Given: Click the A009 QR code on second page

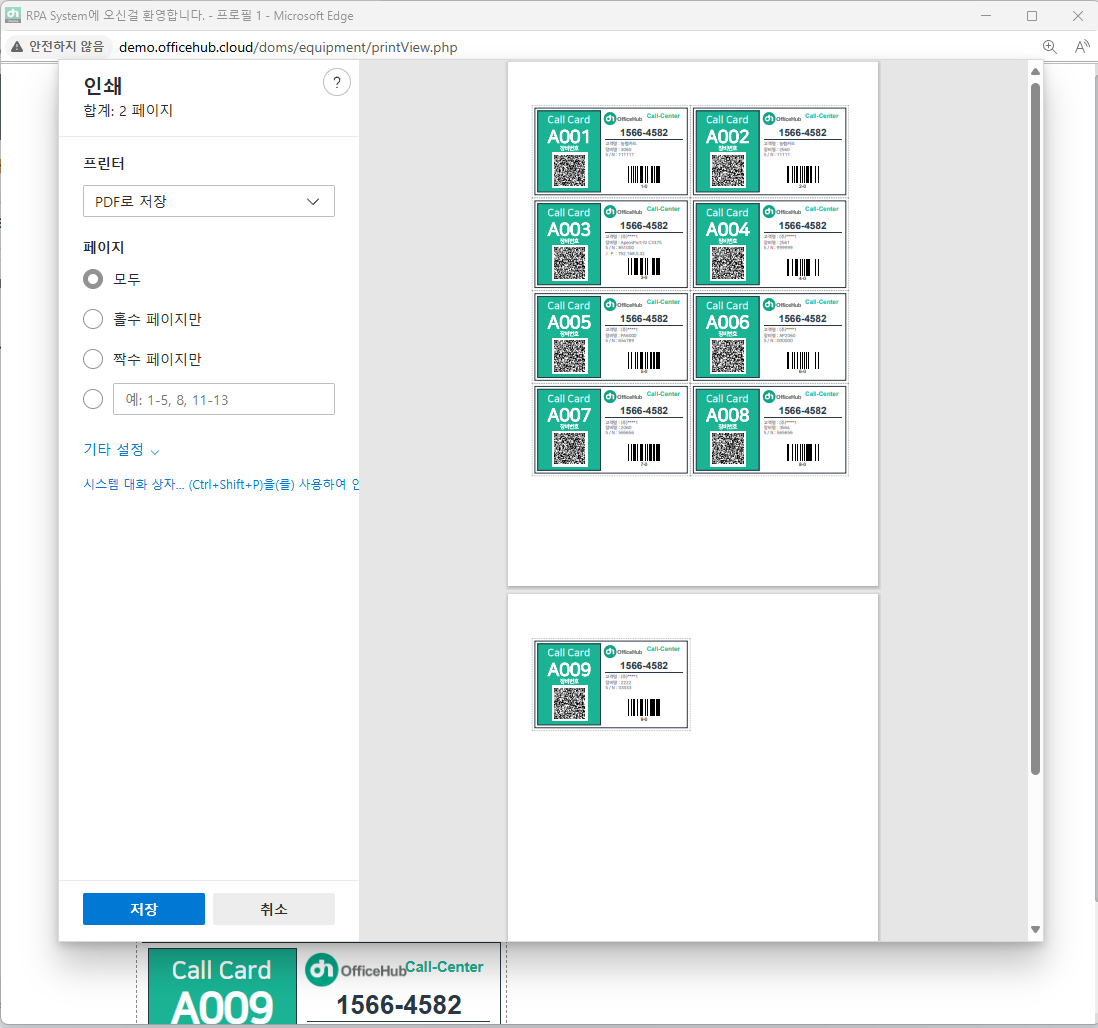Looking at the screenshot, I should click(569, 703).
